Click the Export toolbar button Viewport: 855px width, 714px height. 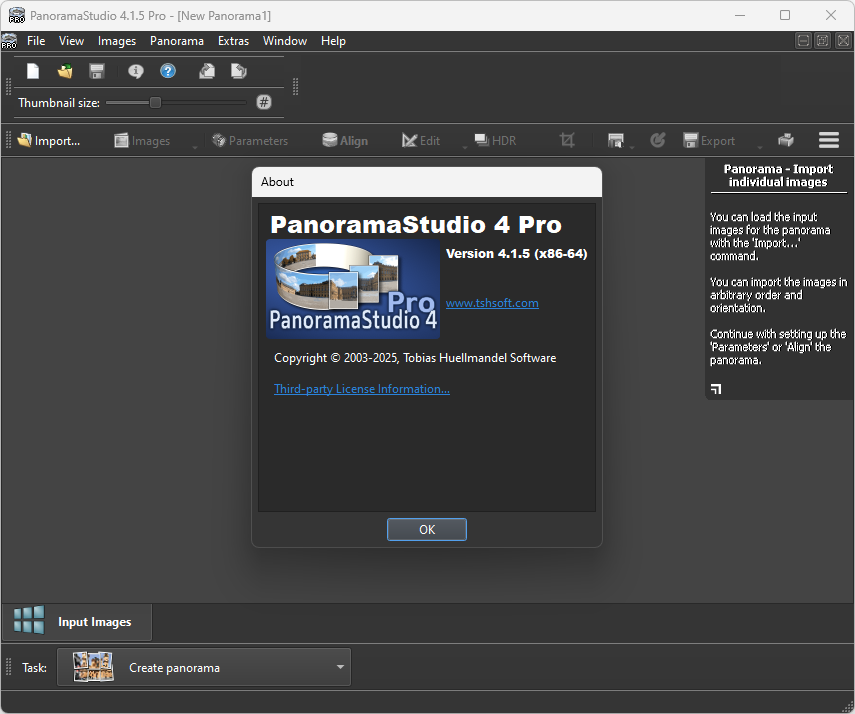click(x=709, y=141)
